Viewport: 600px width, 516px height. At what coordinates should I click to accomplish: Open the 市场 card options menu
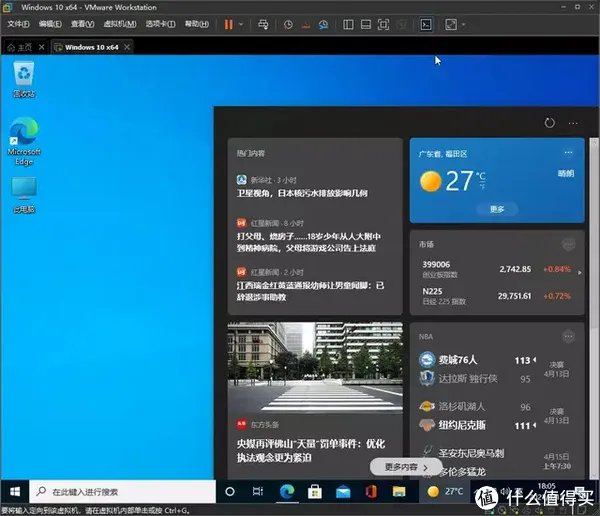click(568, 244)
